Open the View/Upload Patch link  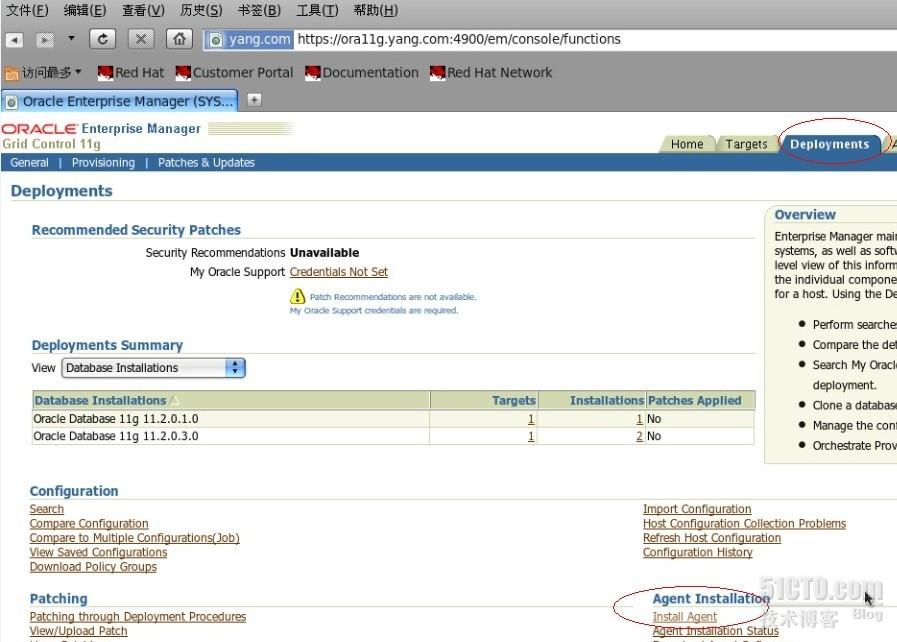pos(78,631)
